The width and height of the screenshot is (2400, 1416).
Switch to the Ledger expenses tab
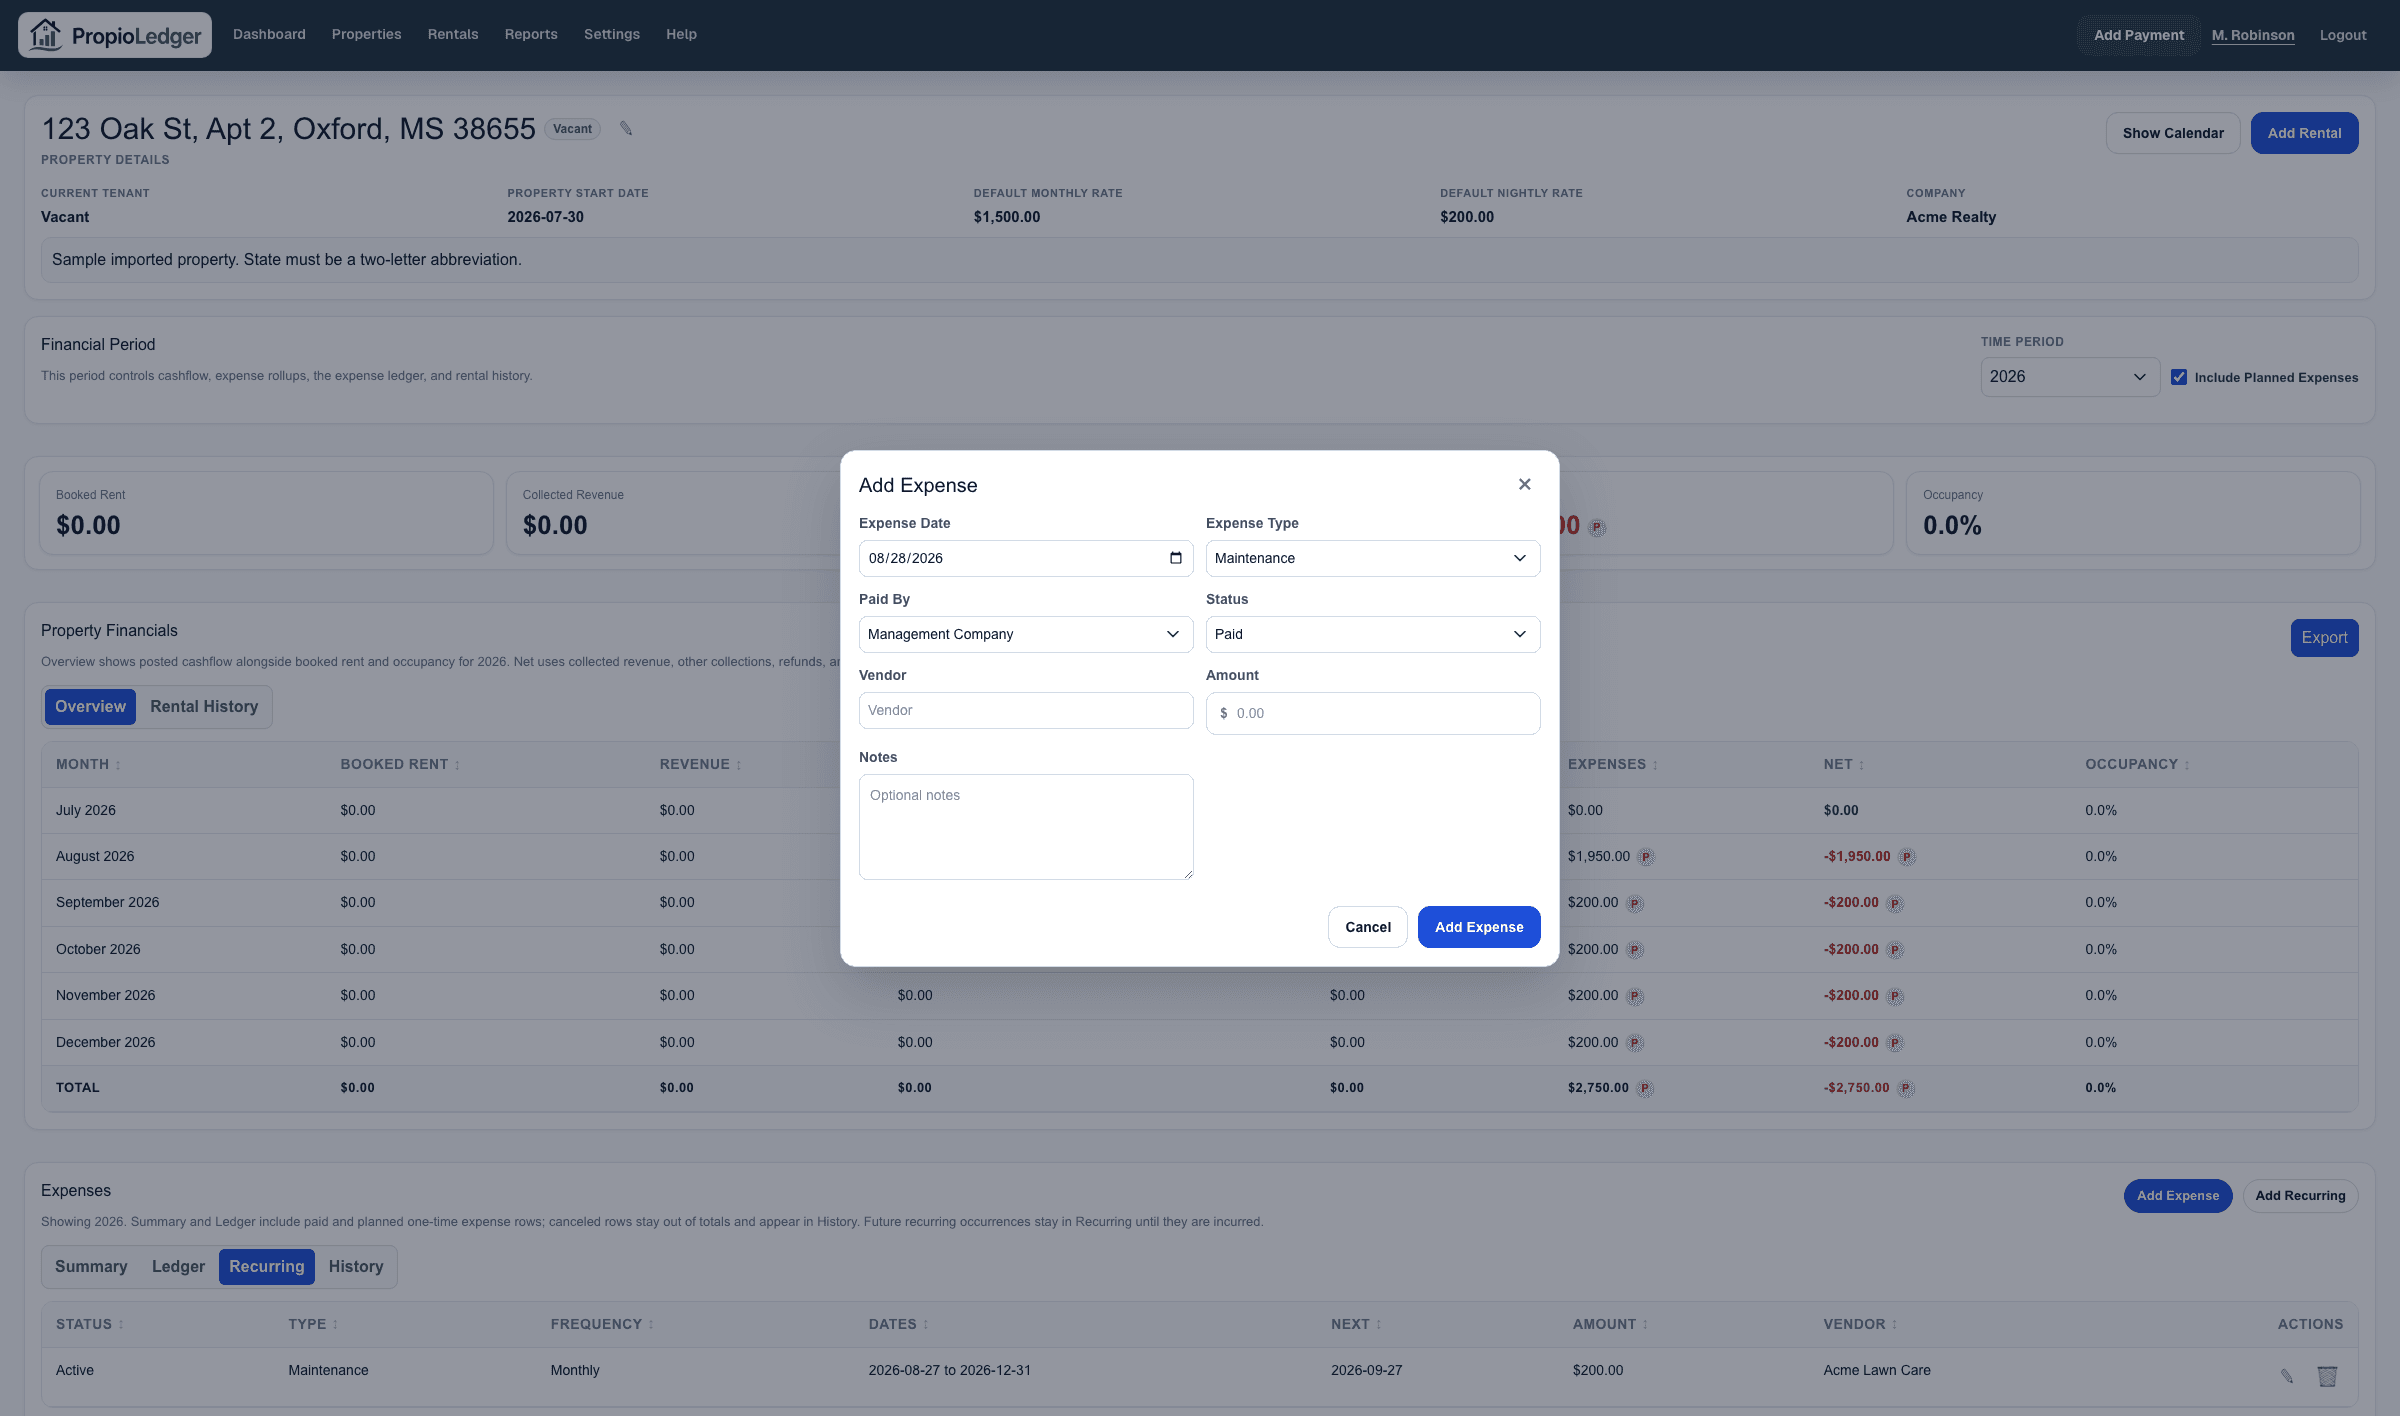click(178, 1267)
